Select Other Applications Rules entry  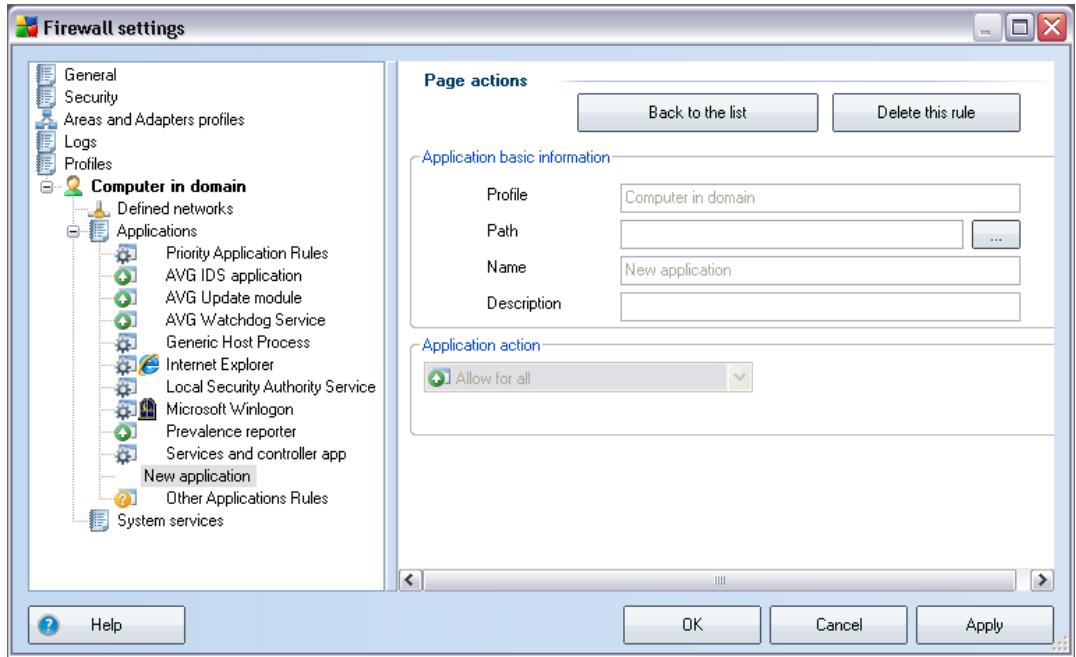coord(247,498)
